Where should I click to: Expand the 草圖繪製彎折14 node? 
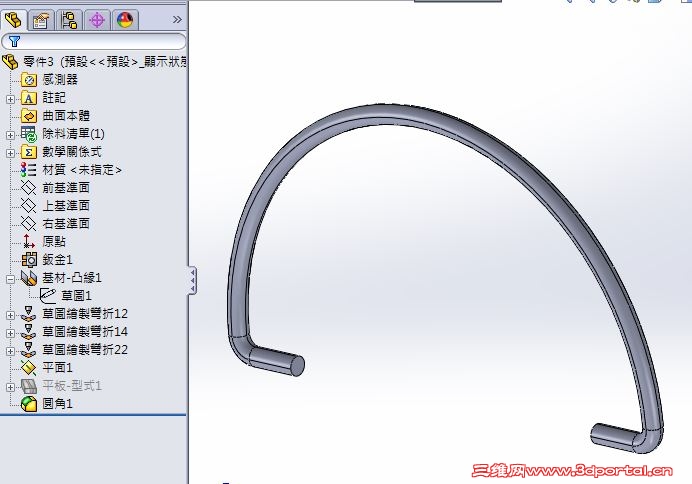10,333
